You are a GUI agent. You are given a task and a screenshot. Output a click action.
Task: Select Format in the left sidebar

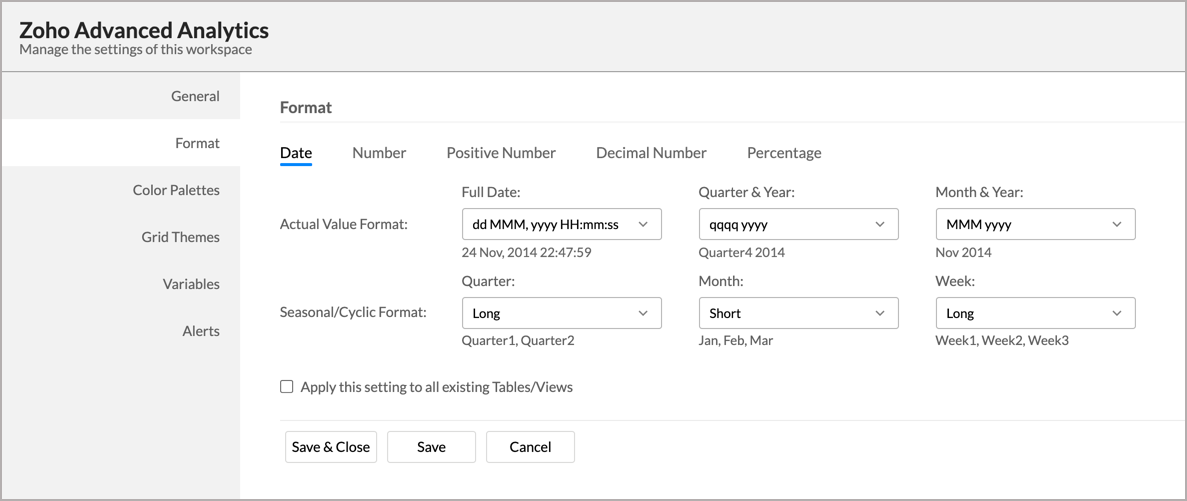click(x=197, y=143)
